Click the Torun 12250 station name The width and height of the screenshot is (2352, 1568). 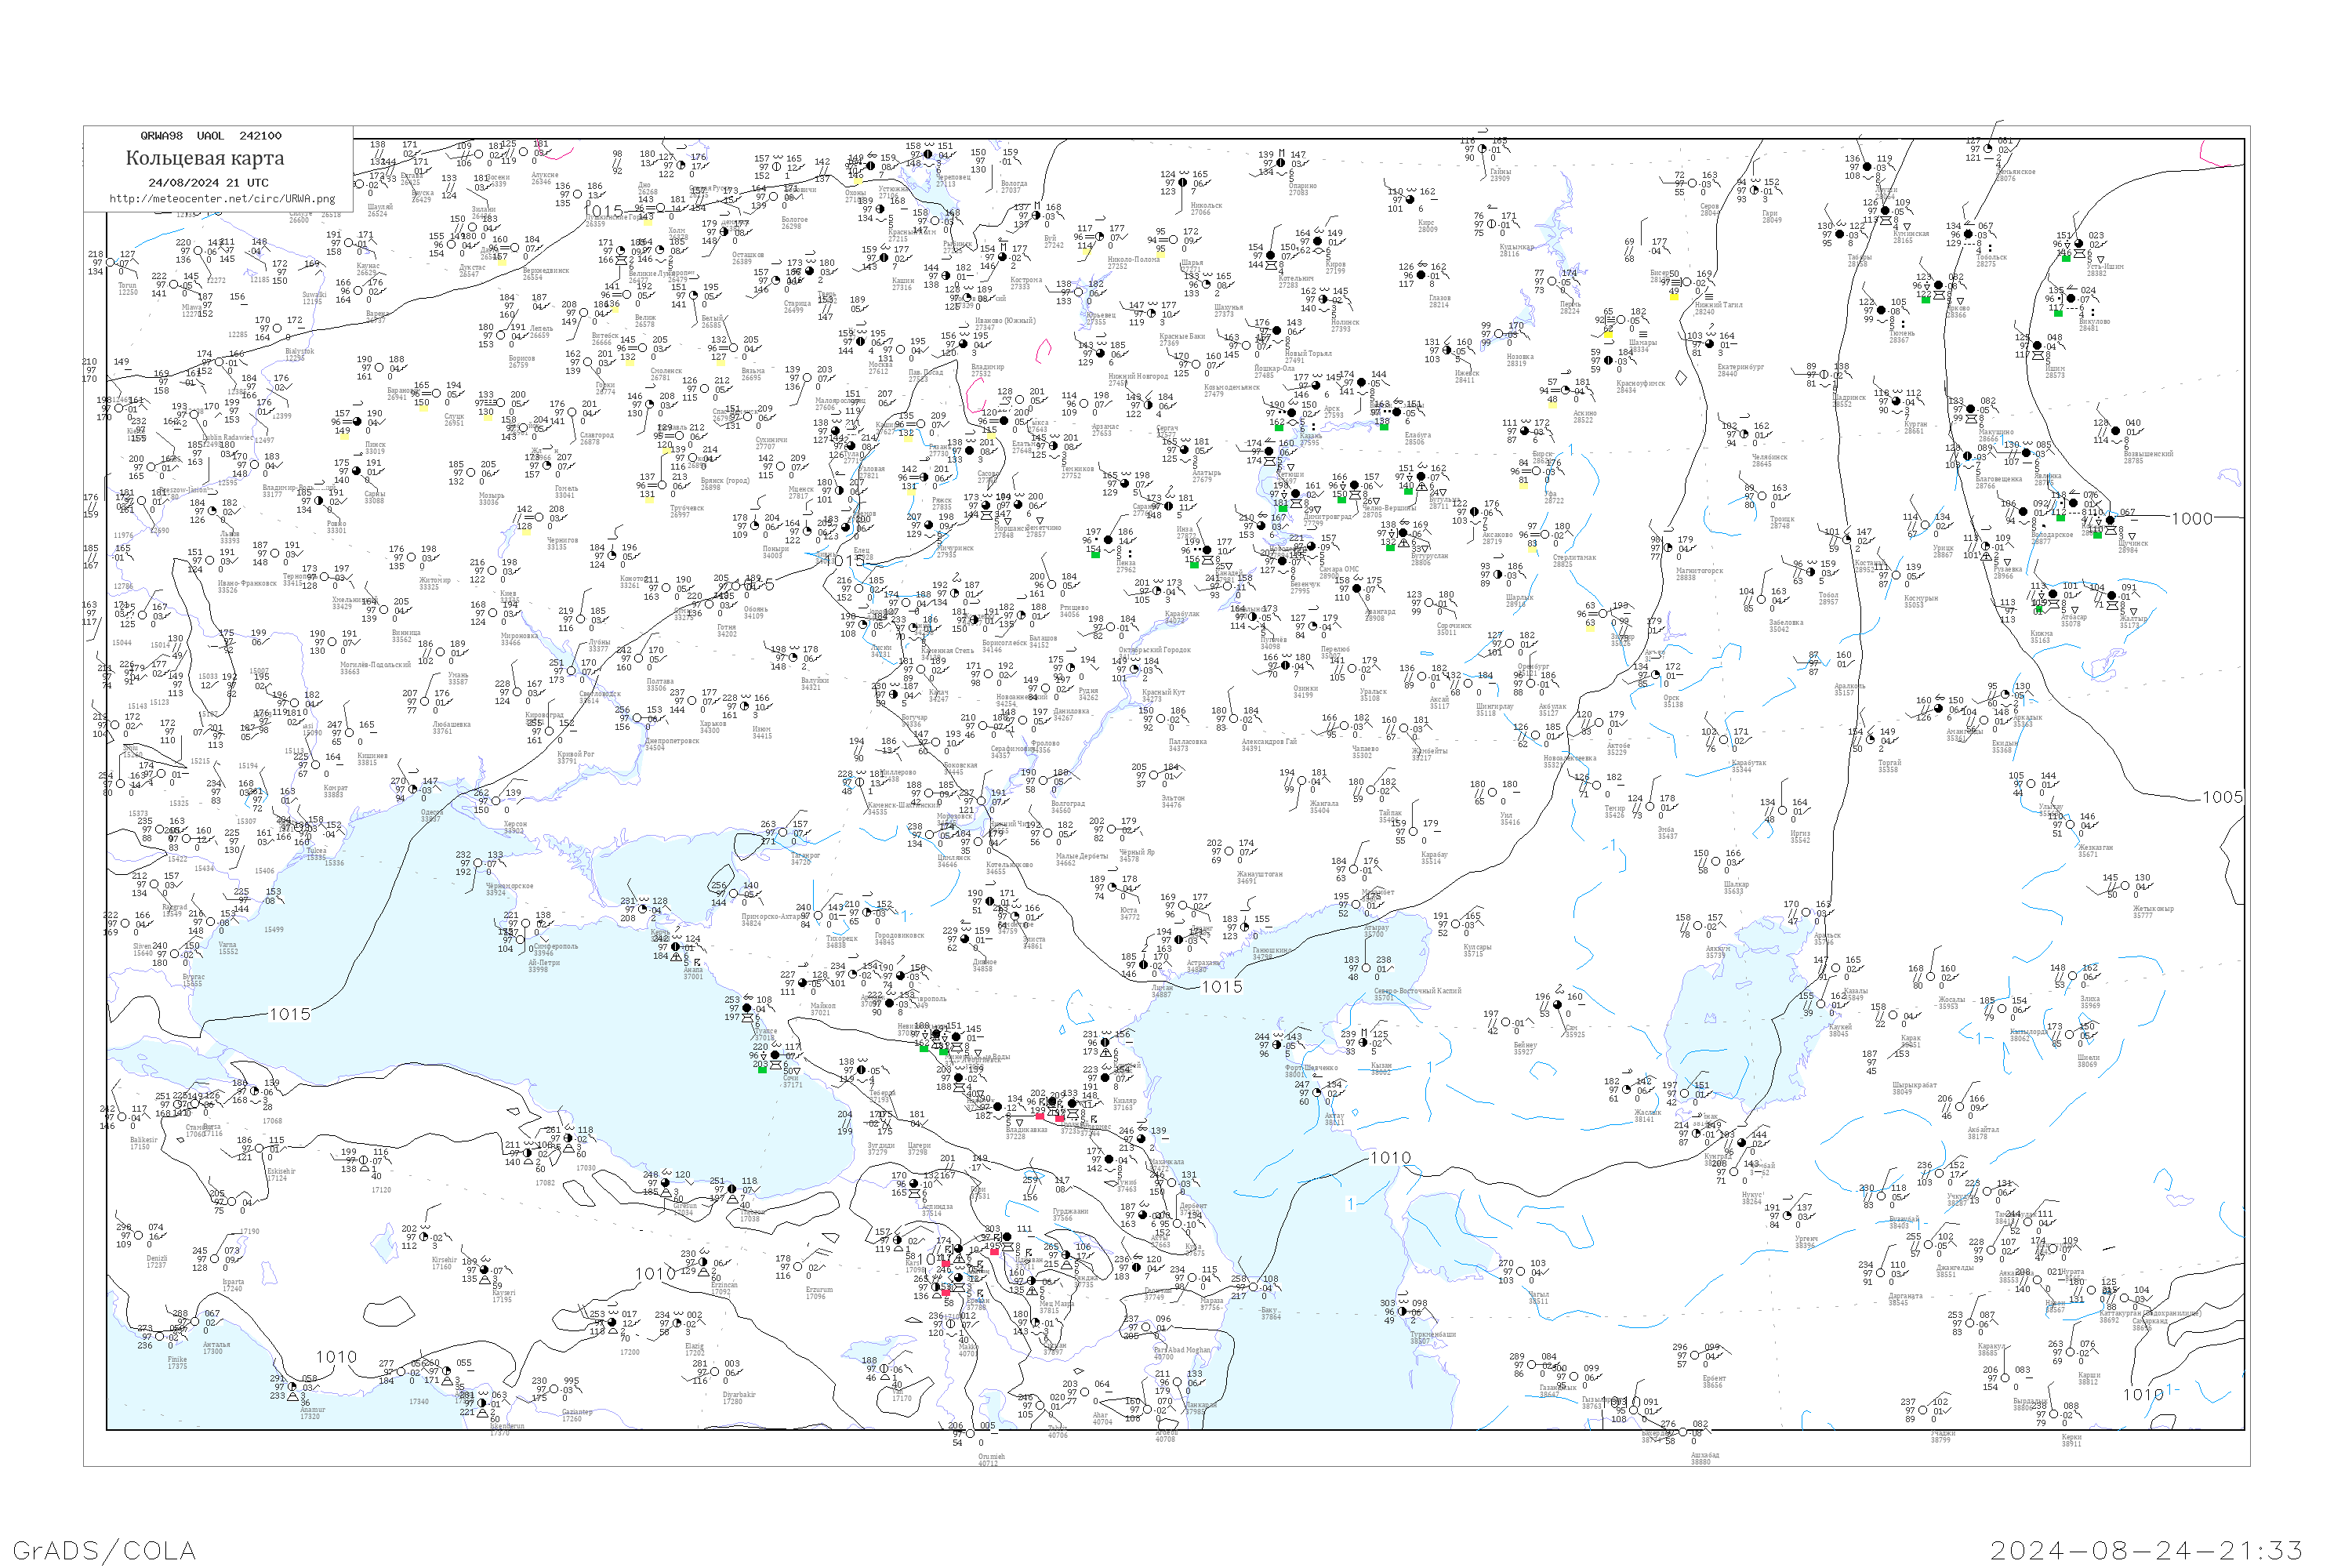point(128,288)
